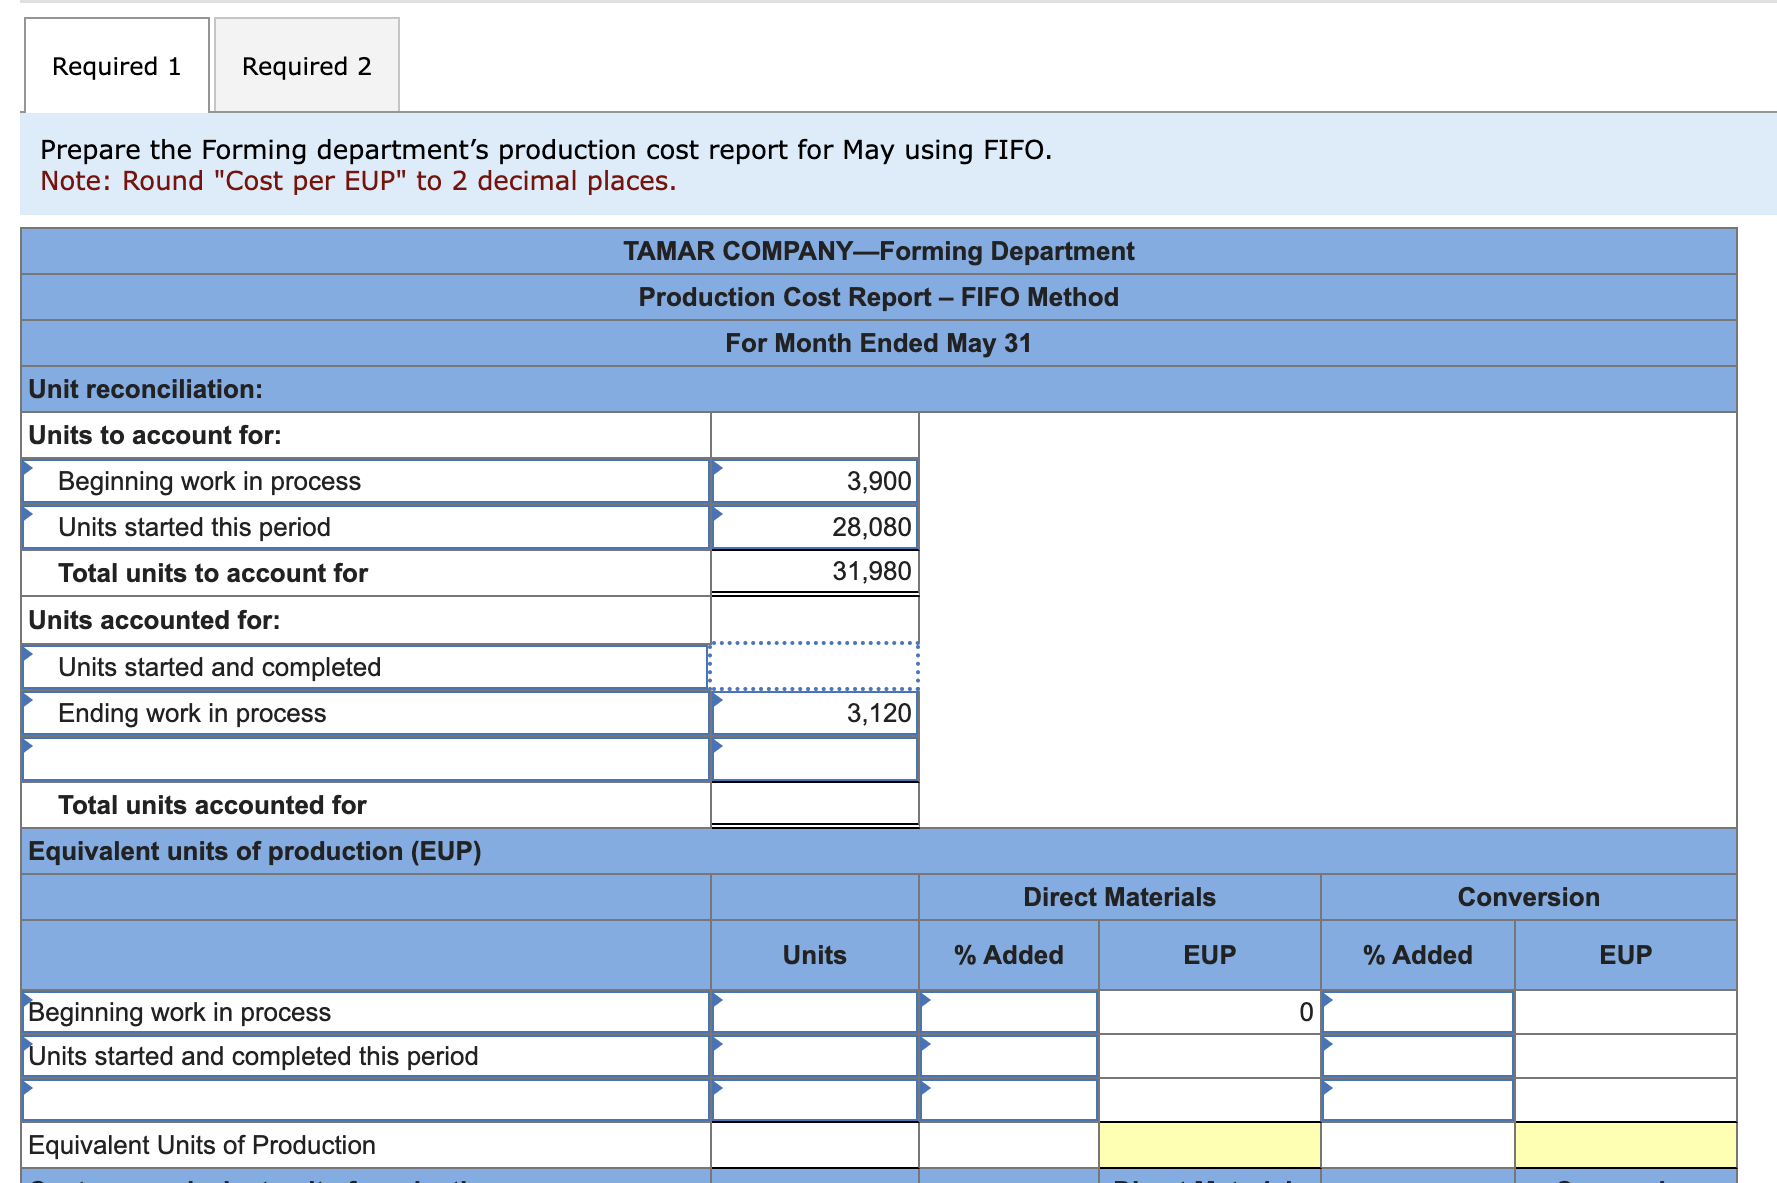Click Units field for Beginning work in process EUP row
Screen dimensions: 1777x1183
[815, 1012]
